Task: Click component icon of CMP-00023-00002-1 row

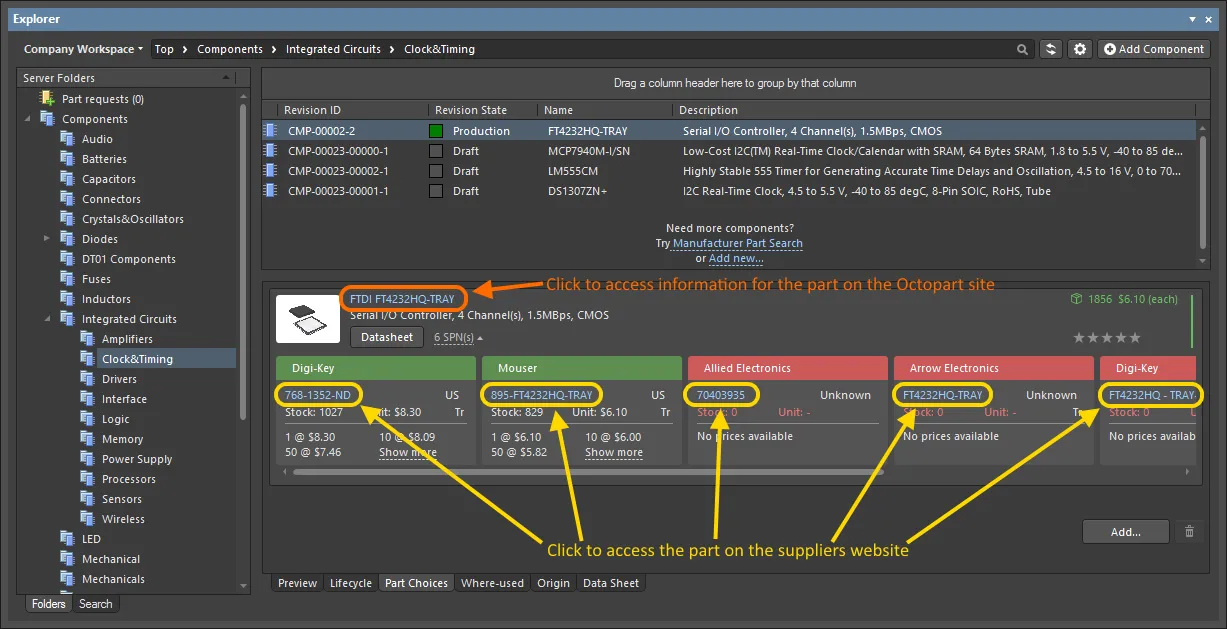Action: coord(270,171)
